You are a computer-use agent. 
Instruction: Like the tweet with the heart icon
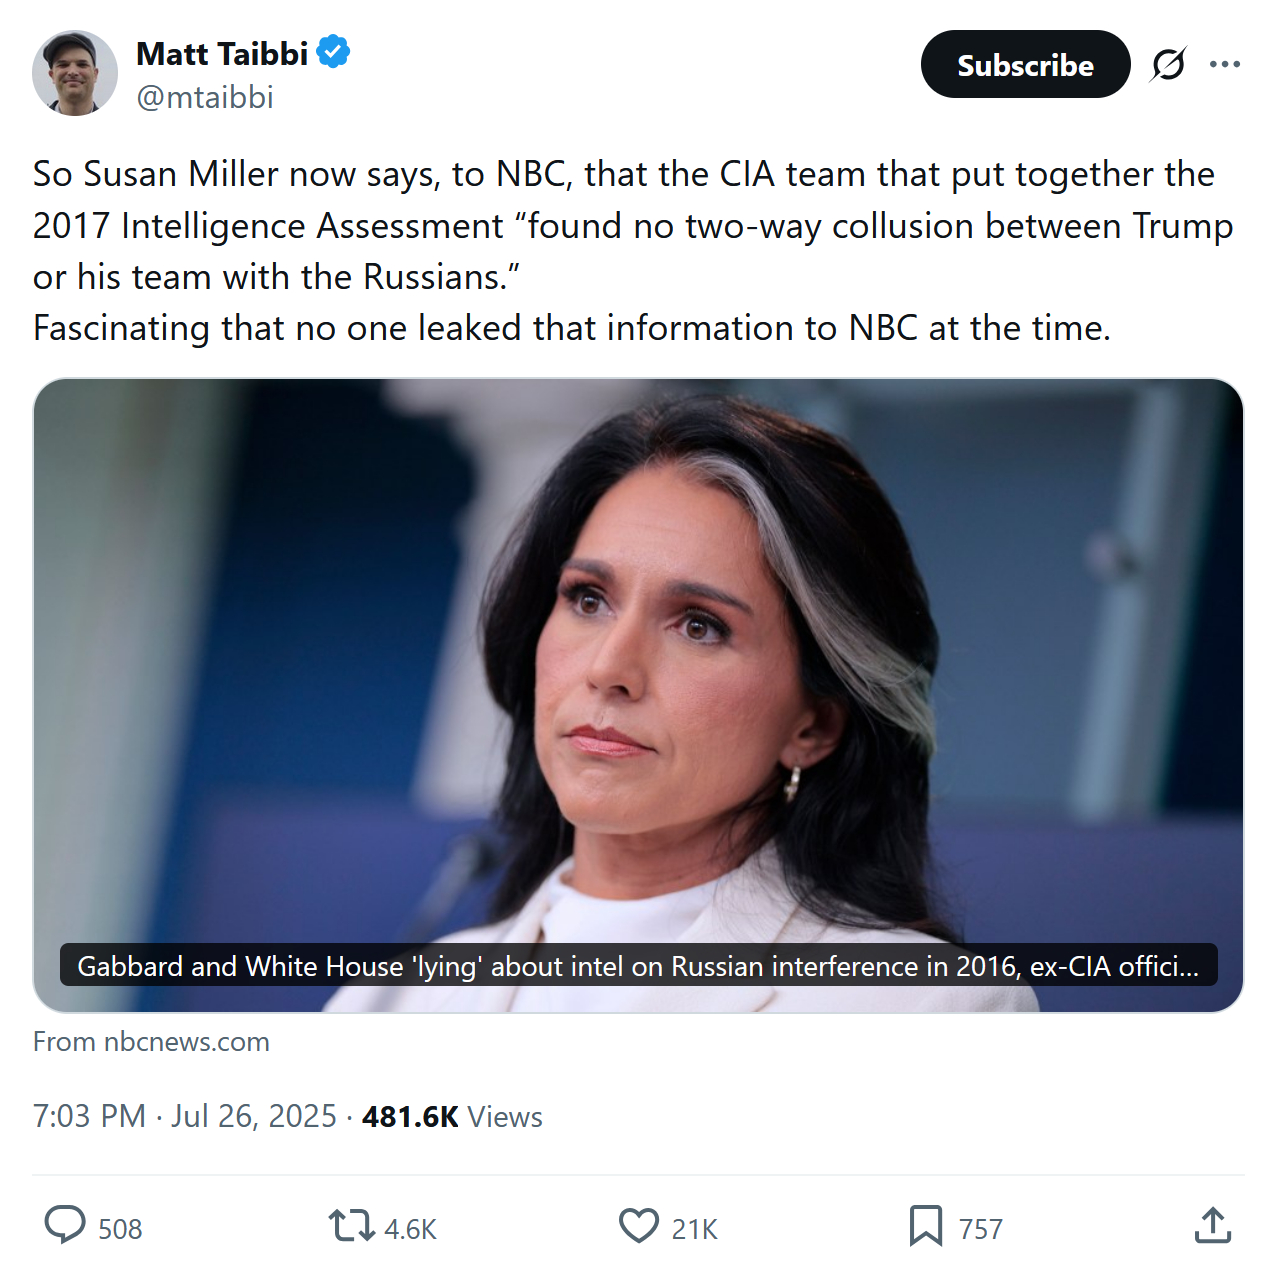point(639,1225)
